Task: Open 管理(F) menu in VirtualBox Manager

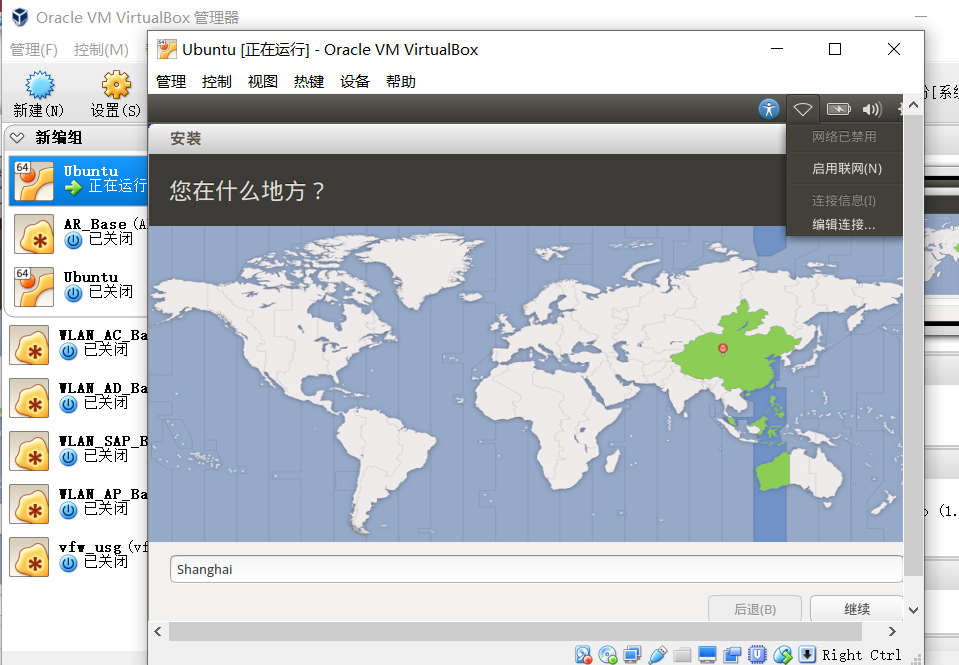Action: pyautogui.click(x=34, y=50)
